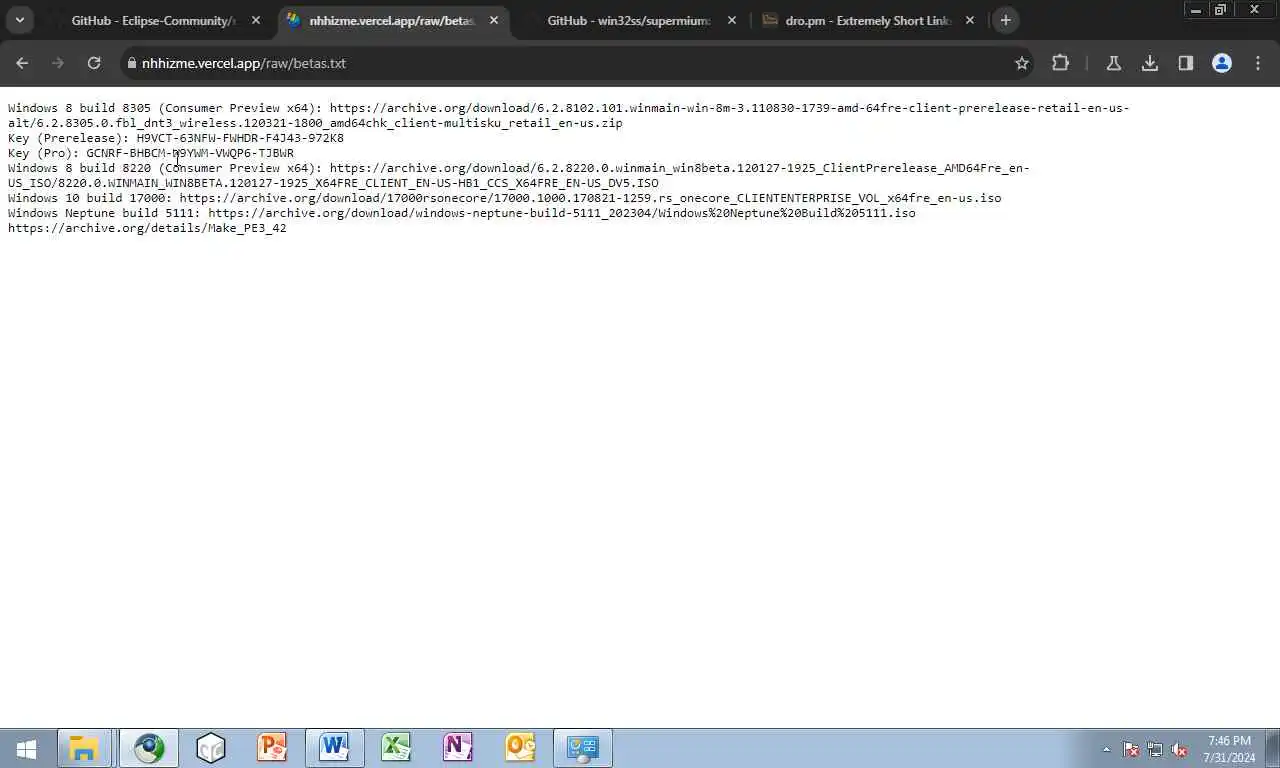Launch Outlook from the taskbar
Viewport: 1280px width, 768px height.
point(520,748)
